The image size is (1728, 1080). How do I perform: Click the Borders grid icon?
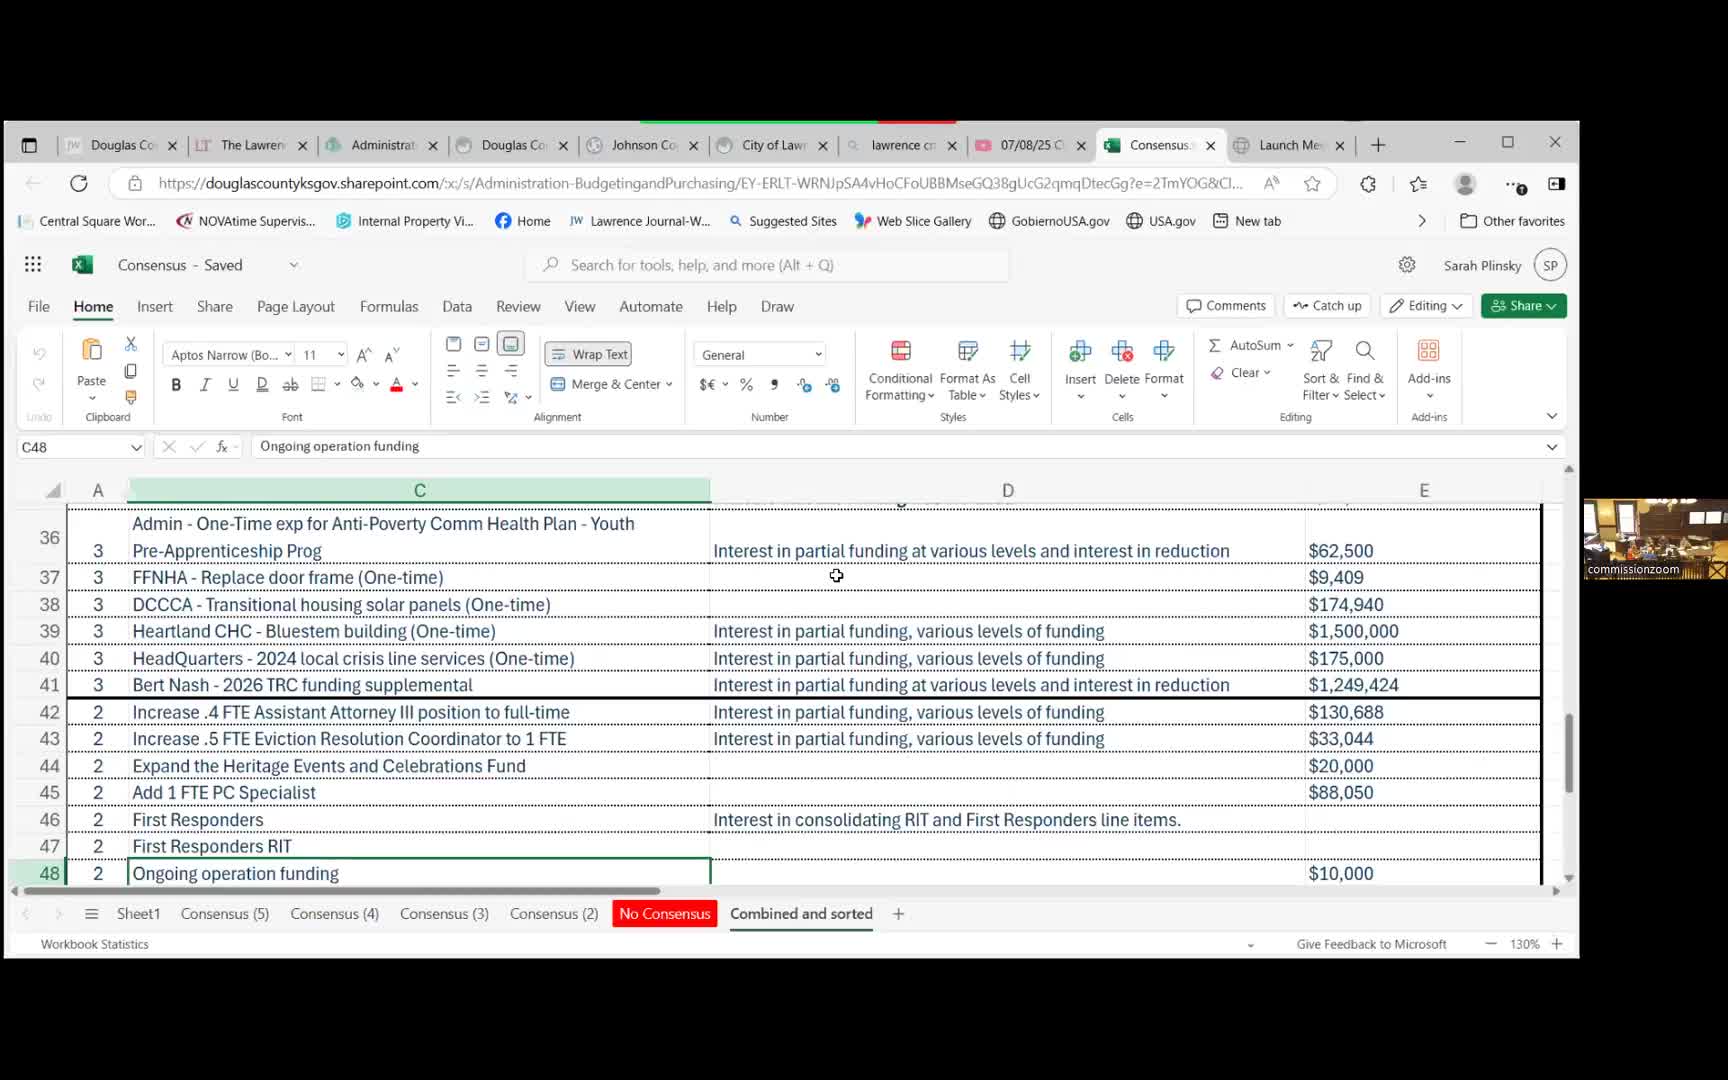318,384
